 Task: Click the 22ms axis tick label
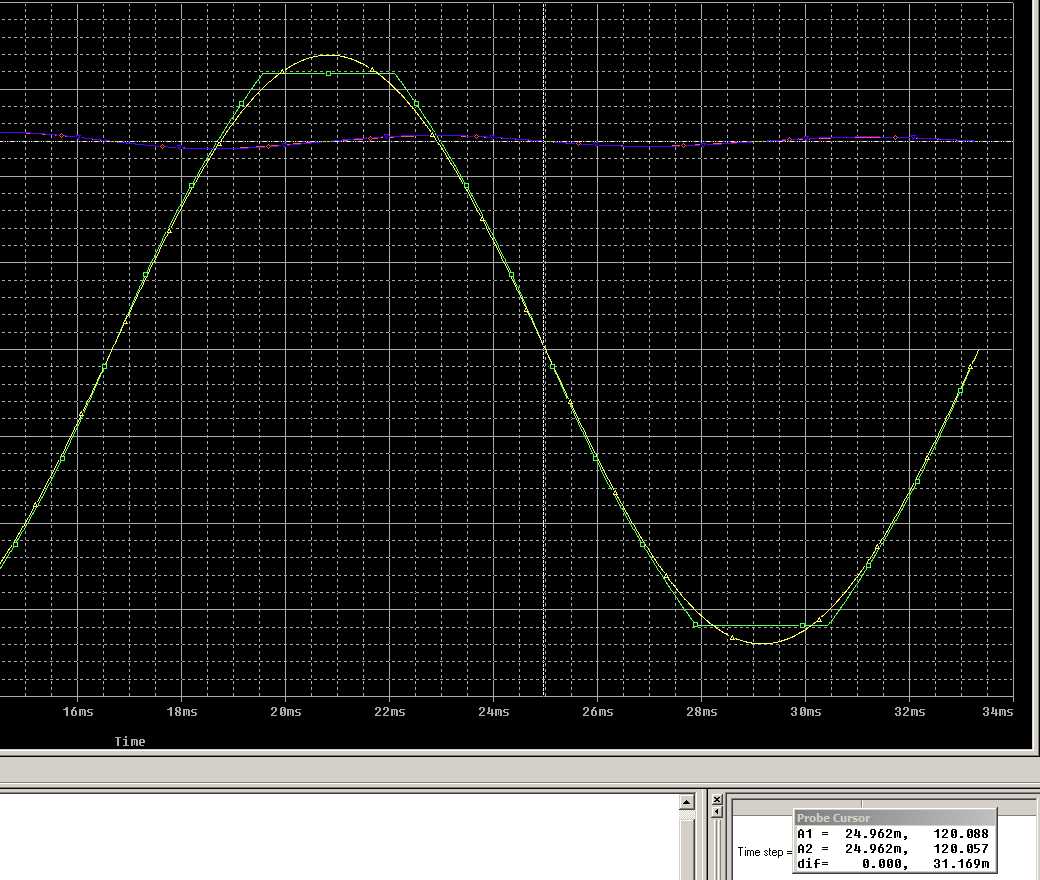click(390, 712)
